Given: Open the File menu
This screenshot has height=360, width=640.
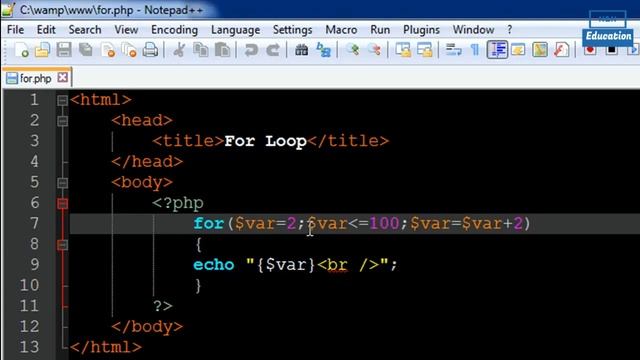Looking at the screenshot, I should (16, 30).
